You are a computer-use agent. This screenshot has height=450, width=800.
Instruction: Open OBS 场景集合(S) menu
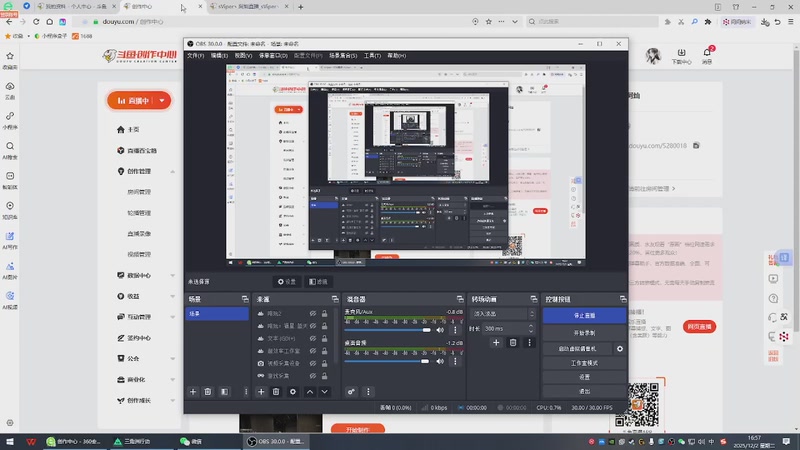tap(343, 56)
